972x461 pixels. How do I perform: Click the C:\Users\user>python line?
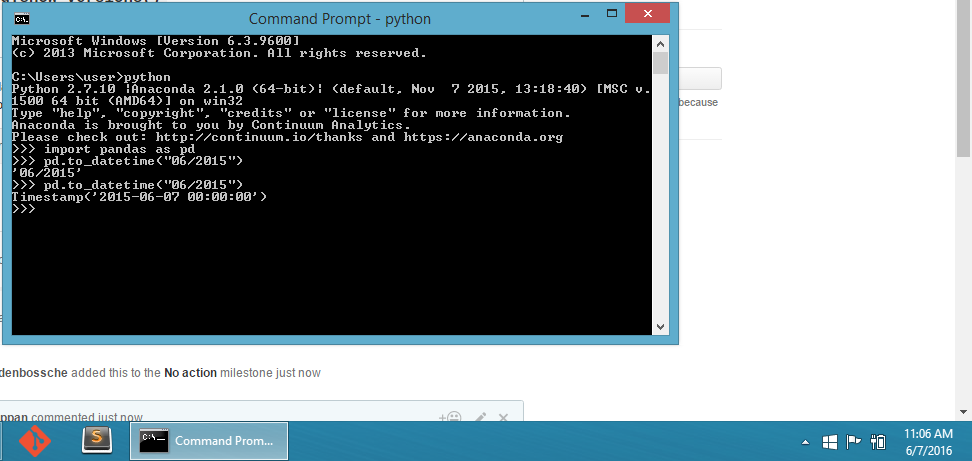click(x=91, y=77)
